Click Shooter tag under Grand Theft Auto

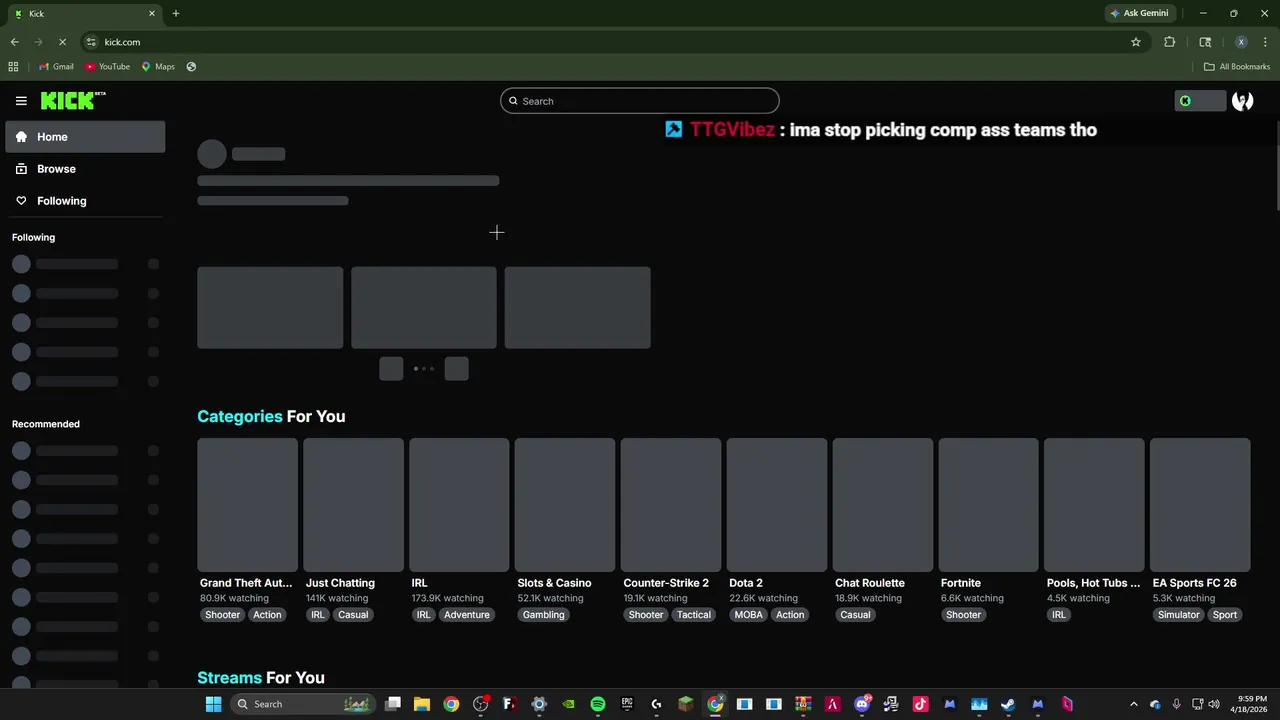coord(223,615)
